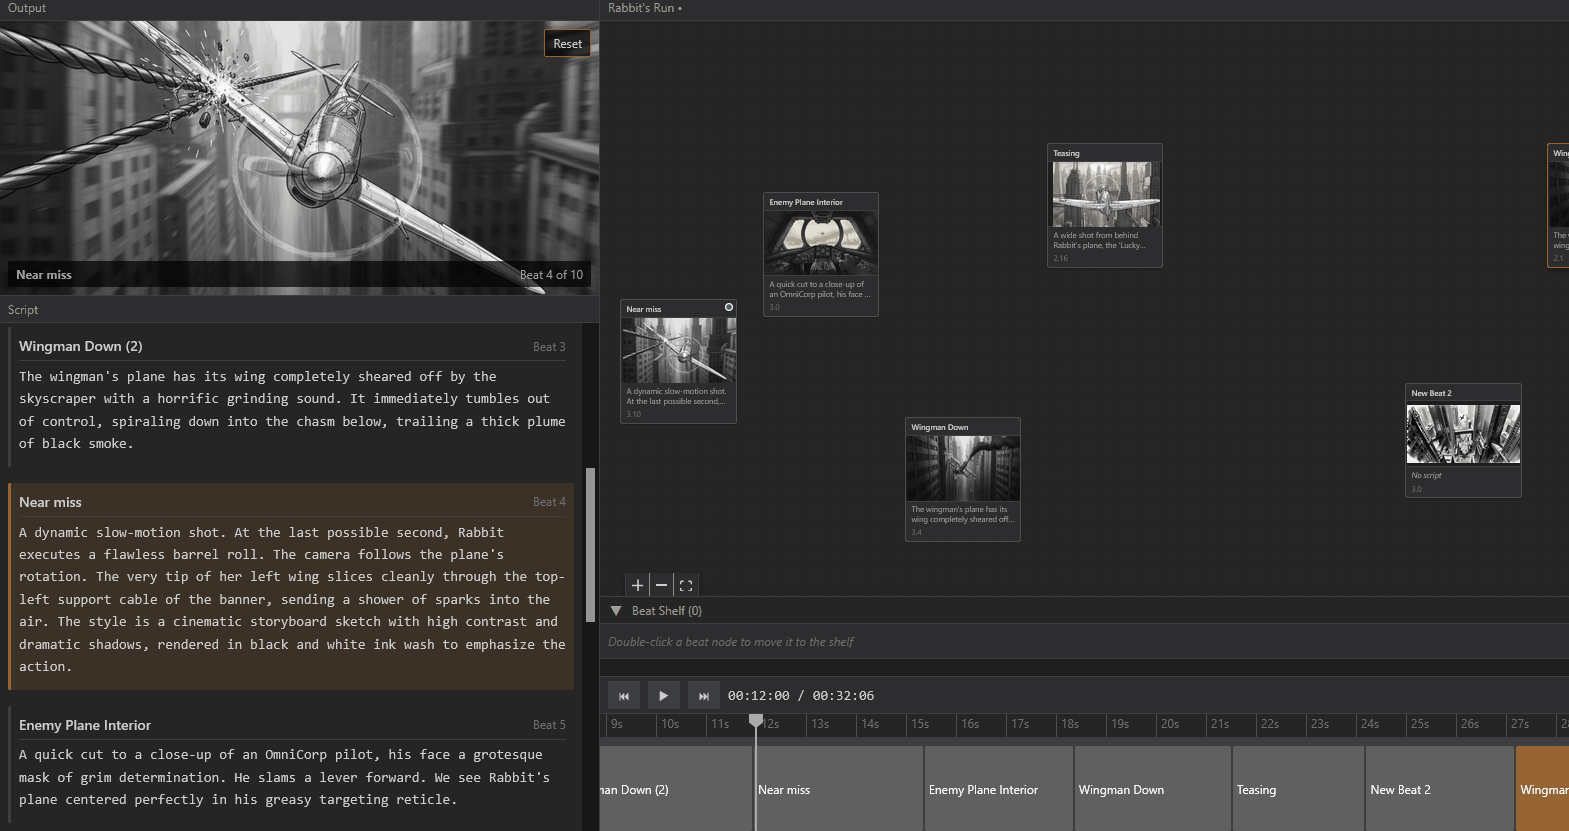This screenshot has width=1569, height=831.
Task: Click the Near miss timeline clip
Action: [x=838, y=789]
